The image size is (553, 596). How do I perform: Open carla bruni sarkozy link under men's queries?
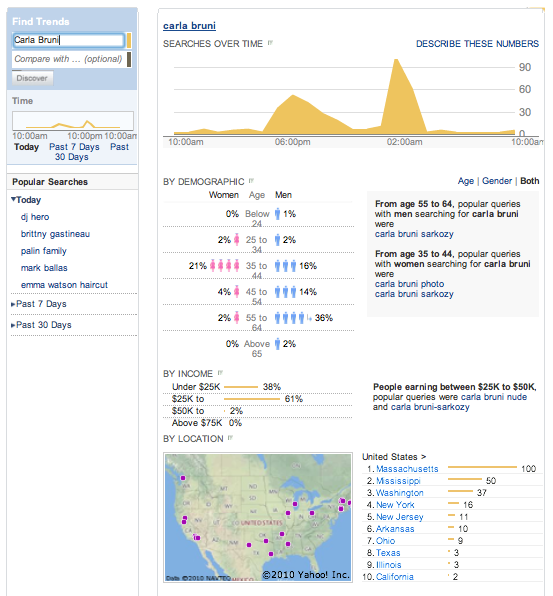[414, 234]
